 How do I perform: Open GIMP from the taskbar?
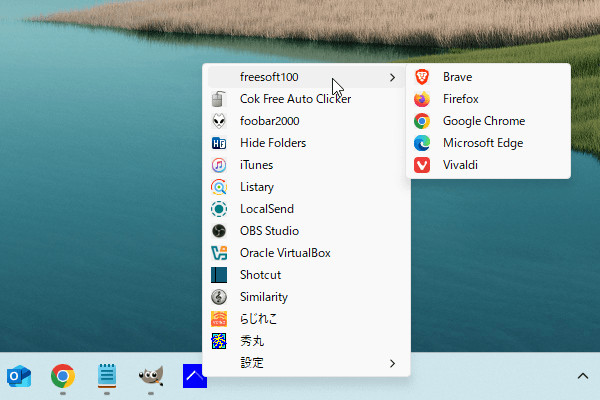click(x=151, y=376)
